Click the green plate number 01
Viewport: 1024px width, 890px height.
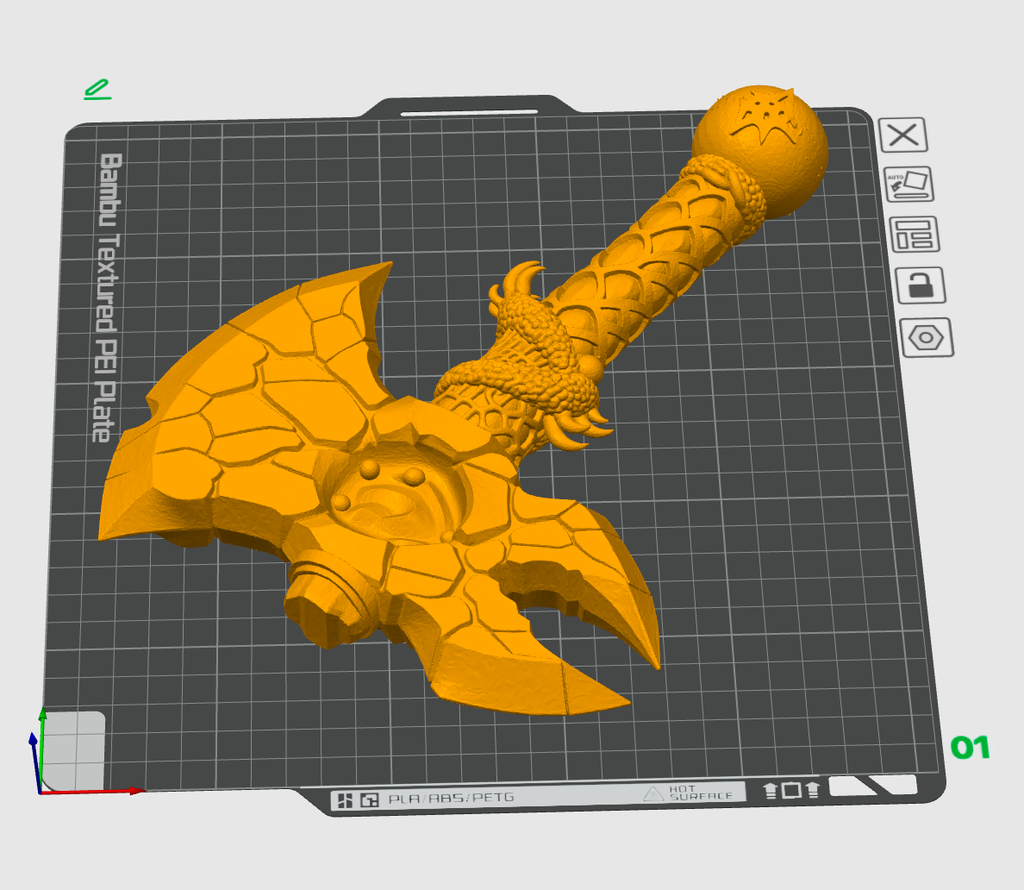(970, 748)
